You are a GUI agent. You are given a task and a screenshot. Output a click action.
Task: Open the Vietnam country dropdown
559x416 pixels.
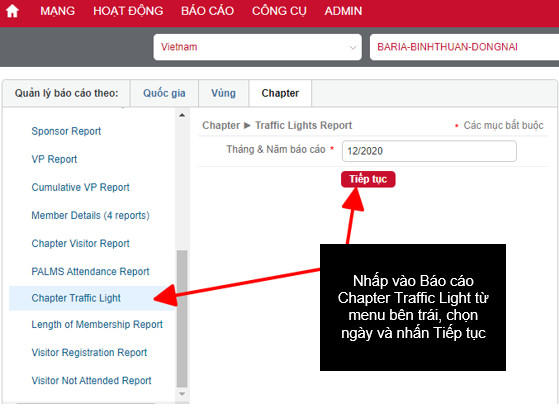point(257,47)
